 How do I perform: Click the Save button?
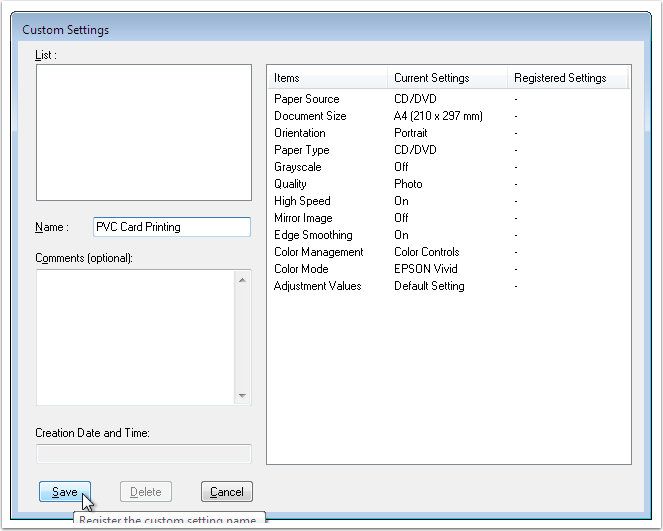click(65, 492)
